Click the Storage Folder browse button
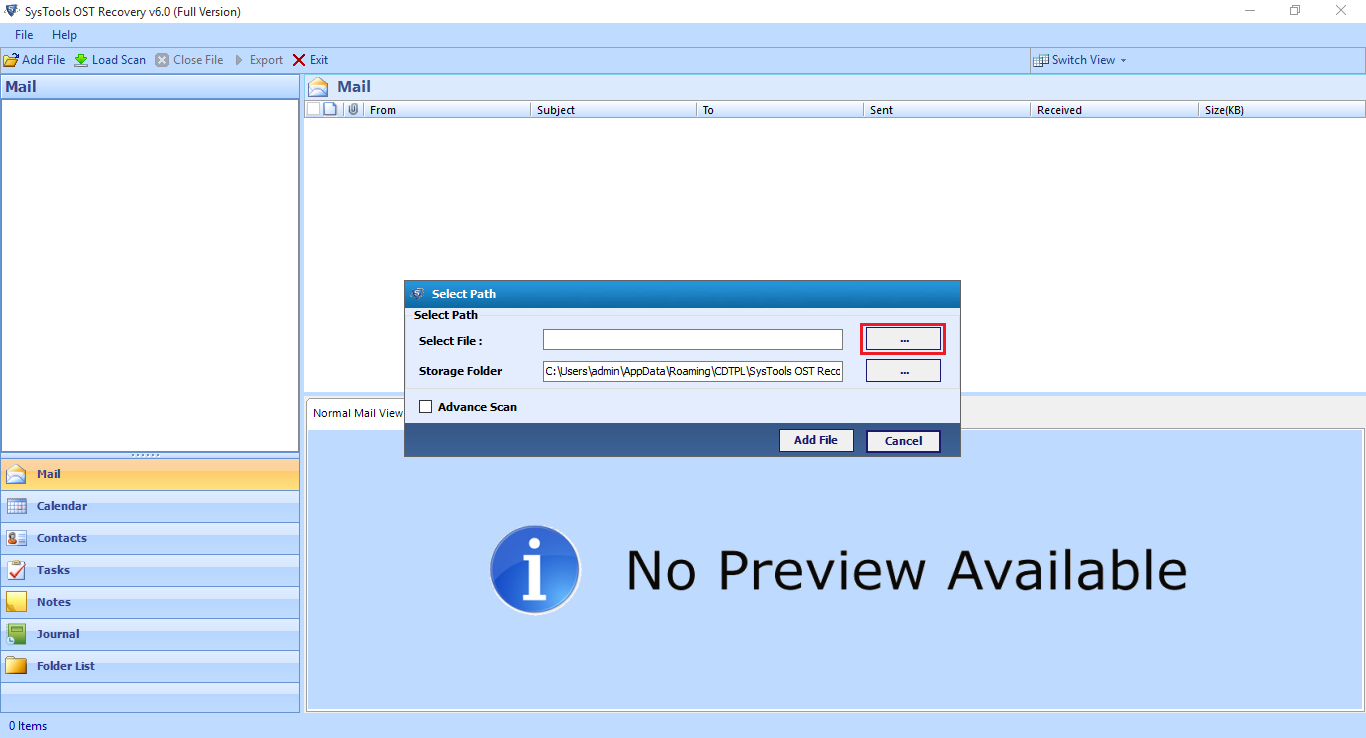 coord(903,371)
